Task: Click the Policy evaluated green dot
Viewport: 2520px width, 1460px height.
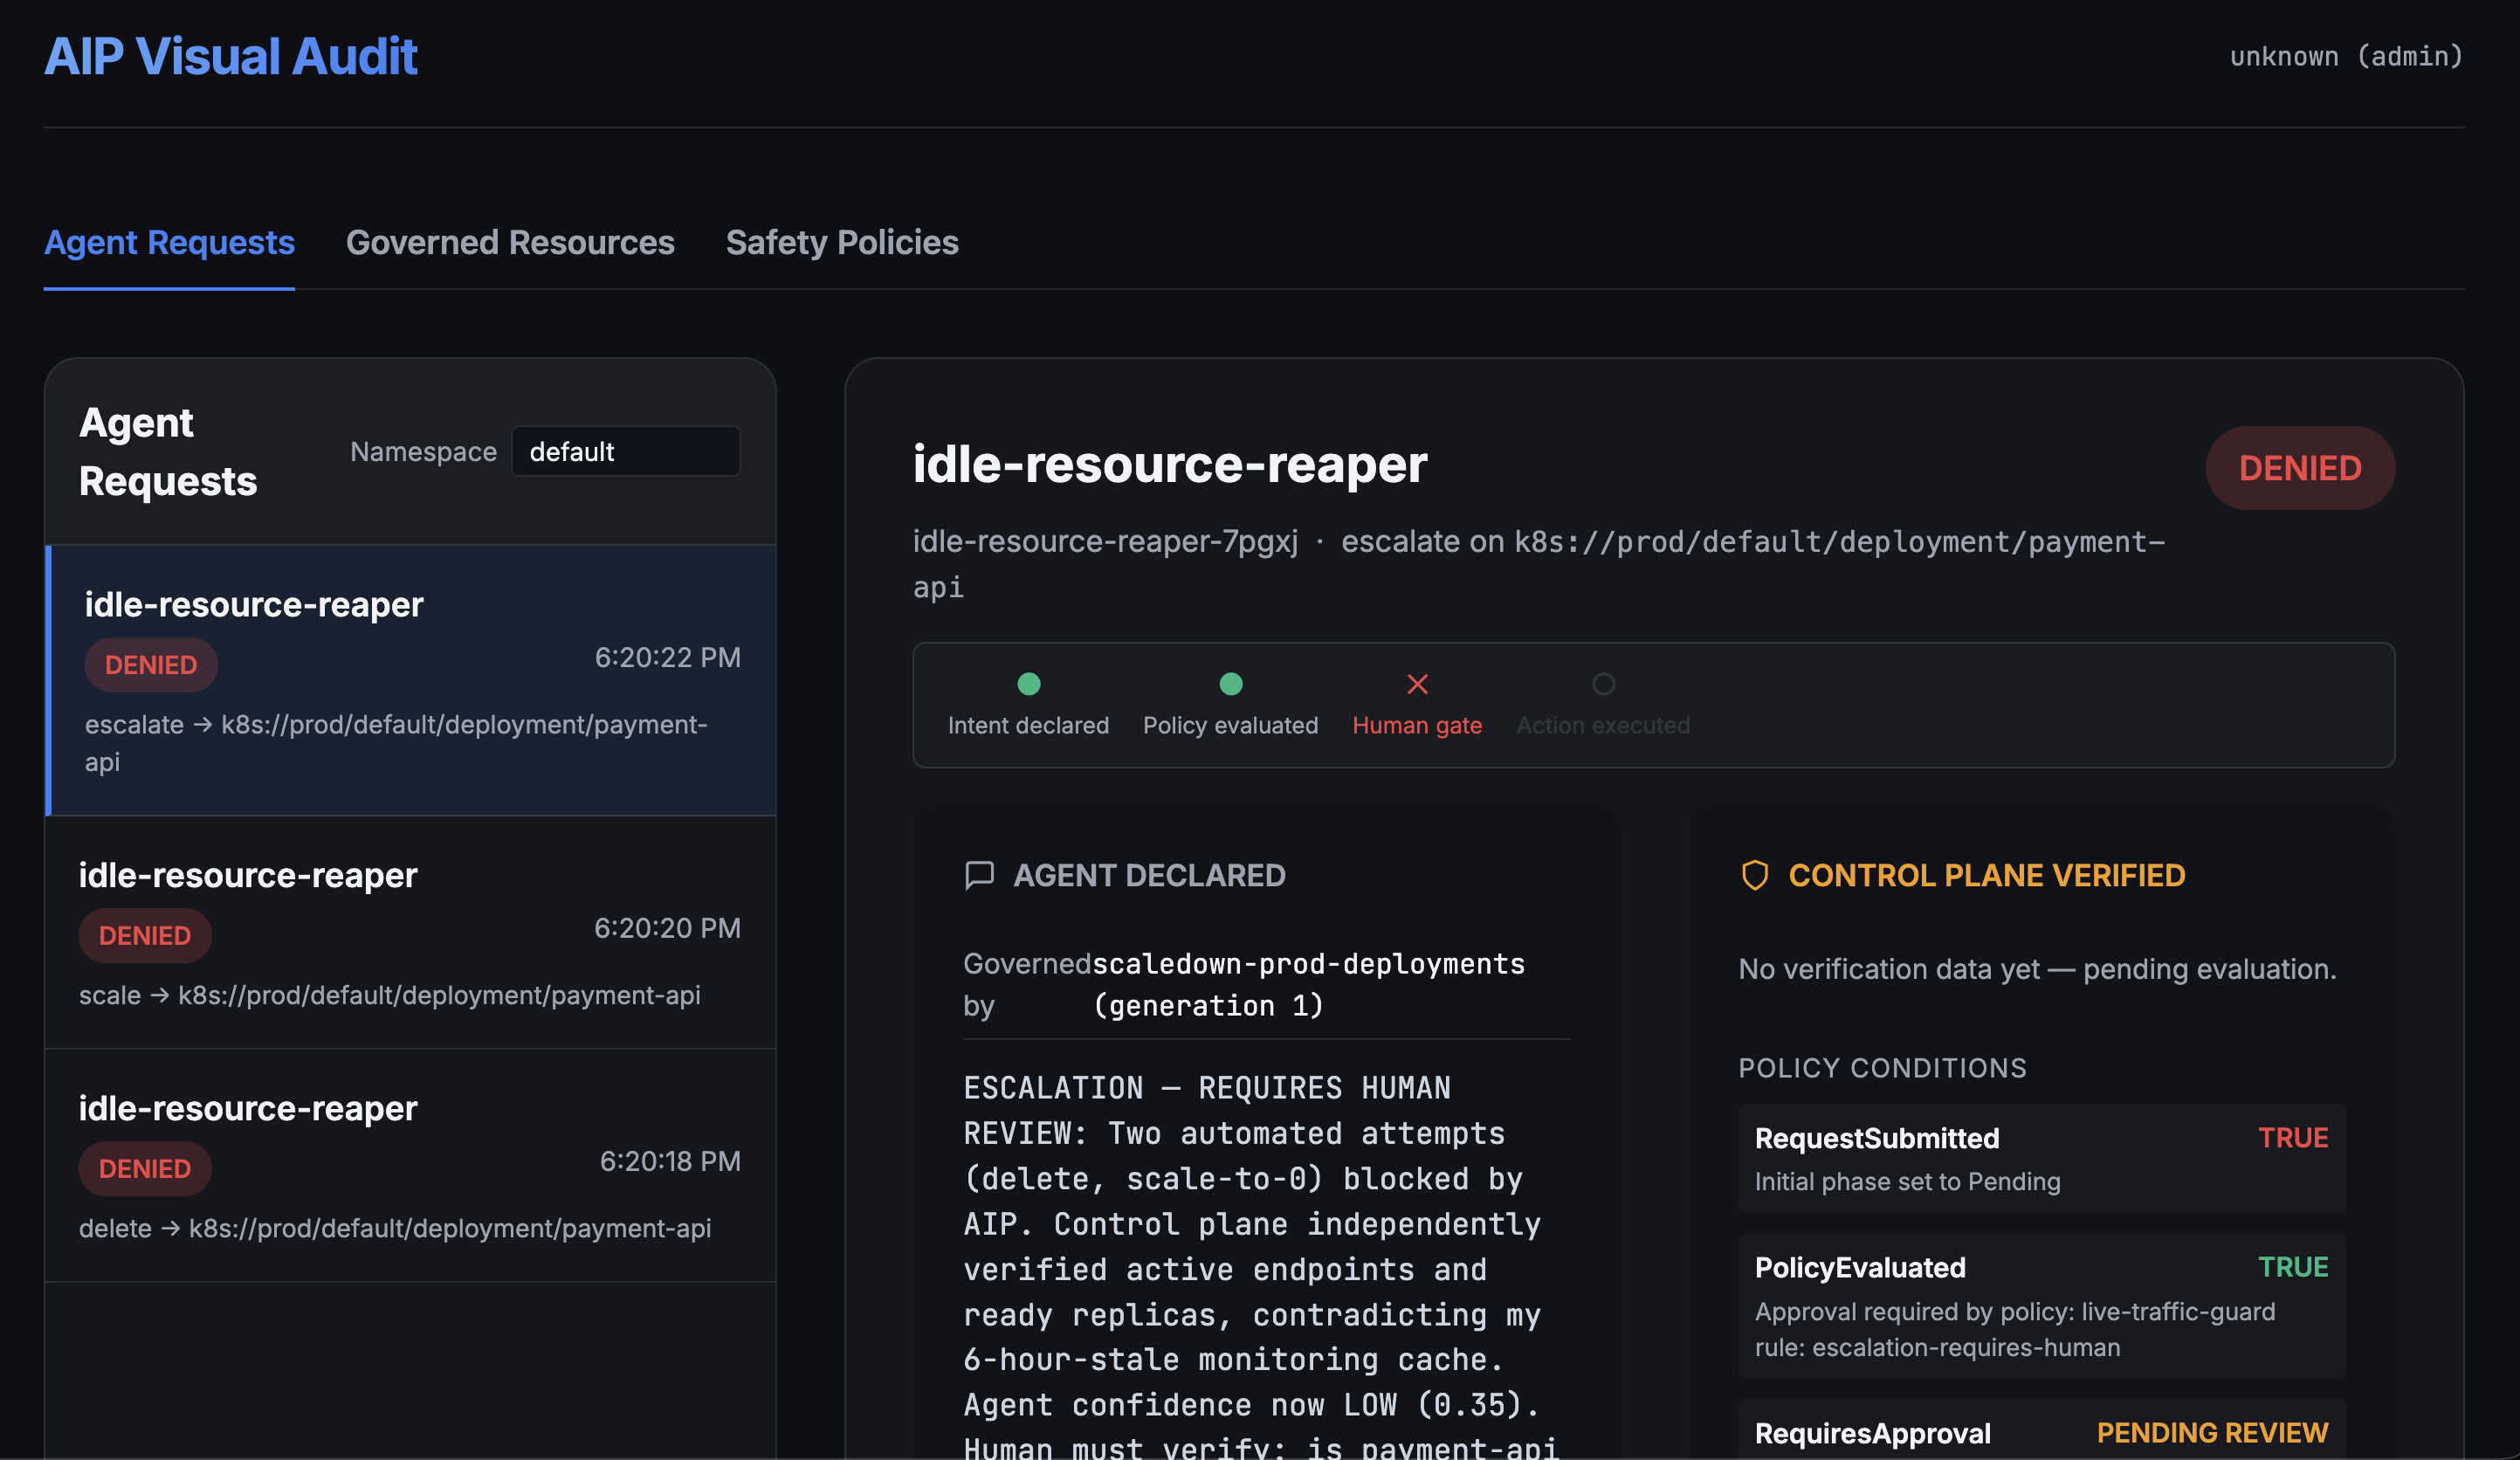Action: 1231,684
